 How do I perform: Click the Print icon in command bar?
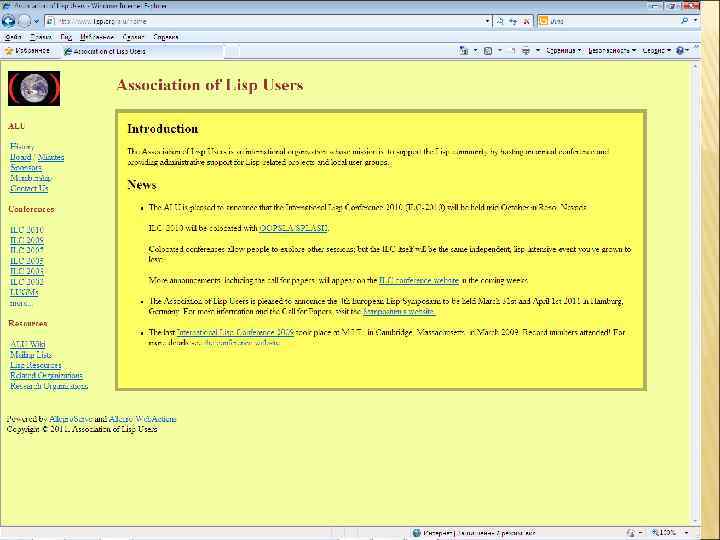click(x=526, y=51)
